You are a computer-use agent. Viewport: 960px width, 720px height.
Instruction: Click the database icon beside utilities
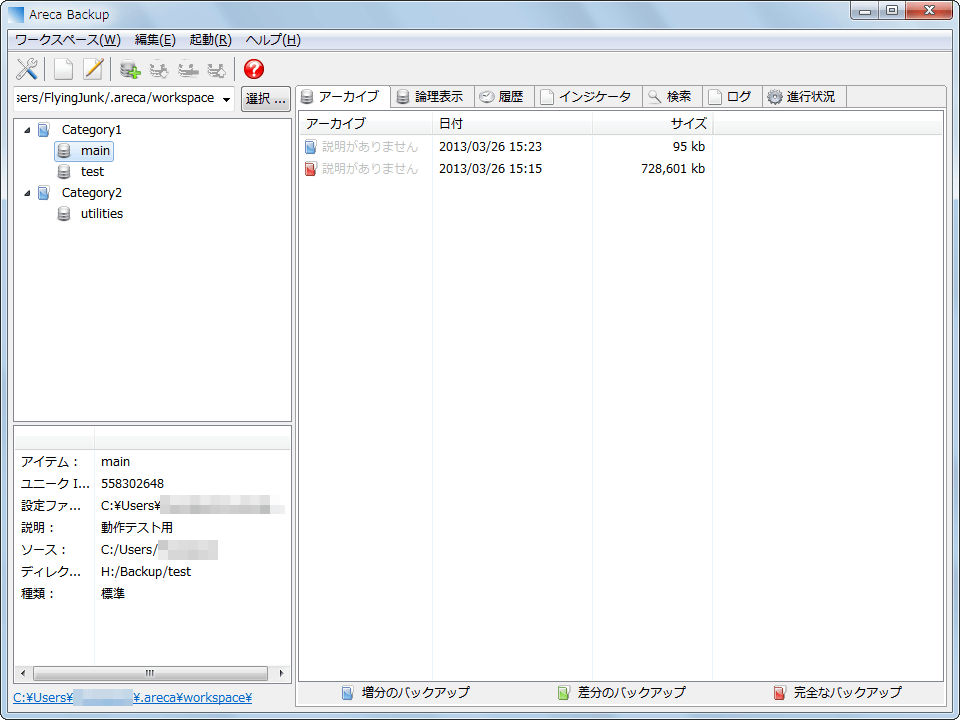coord(64,214)
